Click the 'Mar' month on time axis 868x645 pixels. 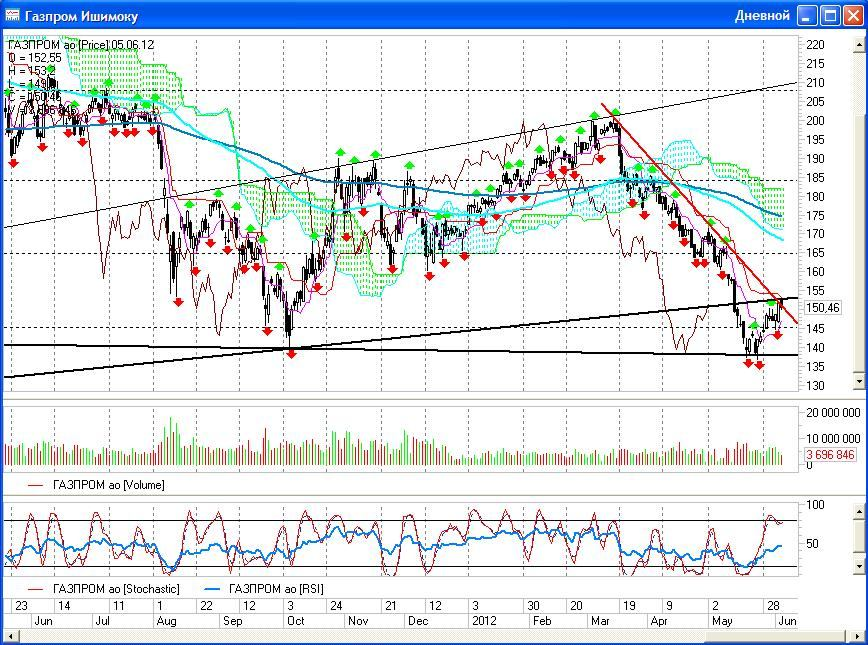600,621
